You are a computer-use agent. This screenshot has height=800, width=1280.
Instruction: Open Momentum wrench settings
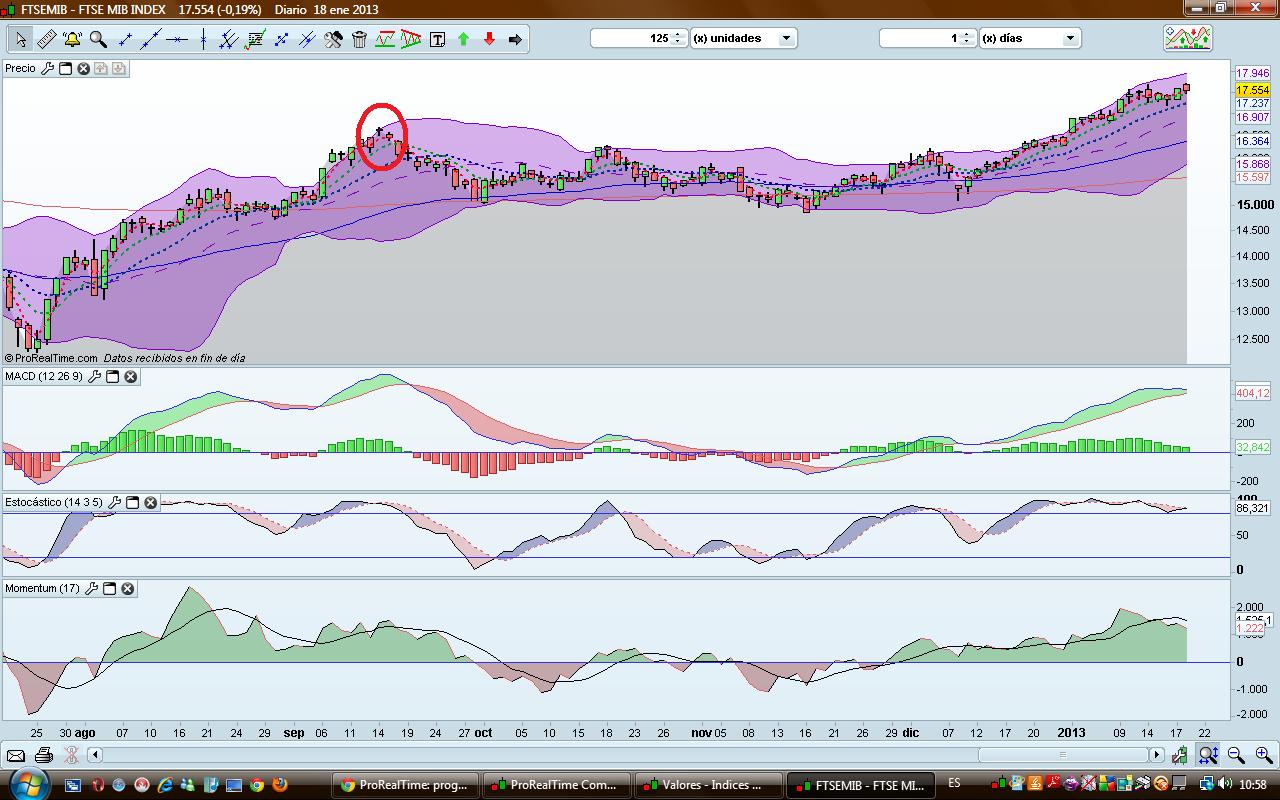92,589
